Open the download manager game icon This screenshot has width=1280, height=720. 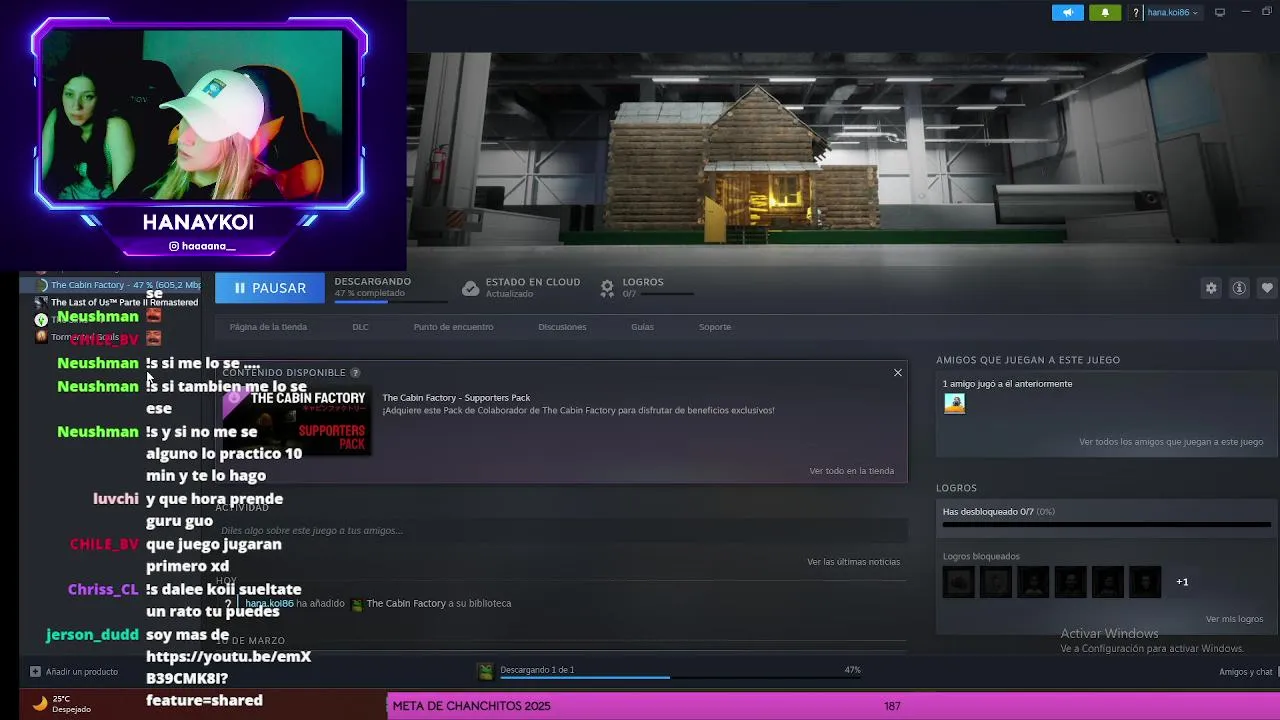coord(485,672)
